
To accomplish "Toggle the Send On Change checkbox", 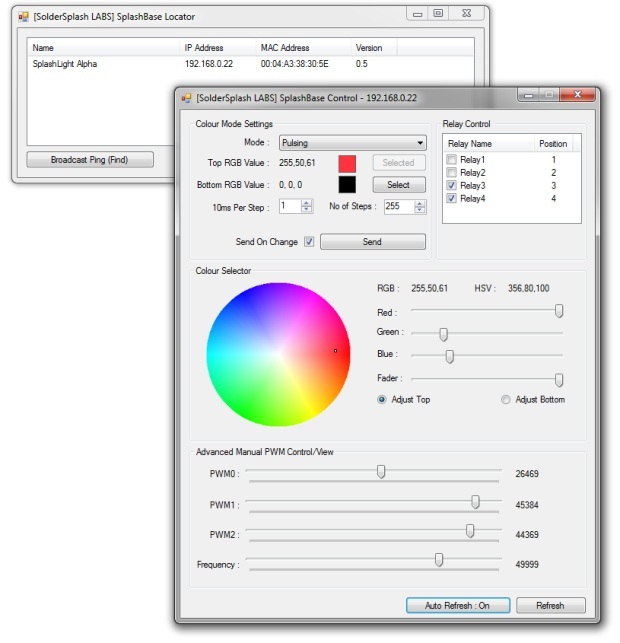I will 309,242.
